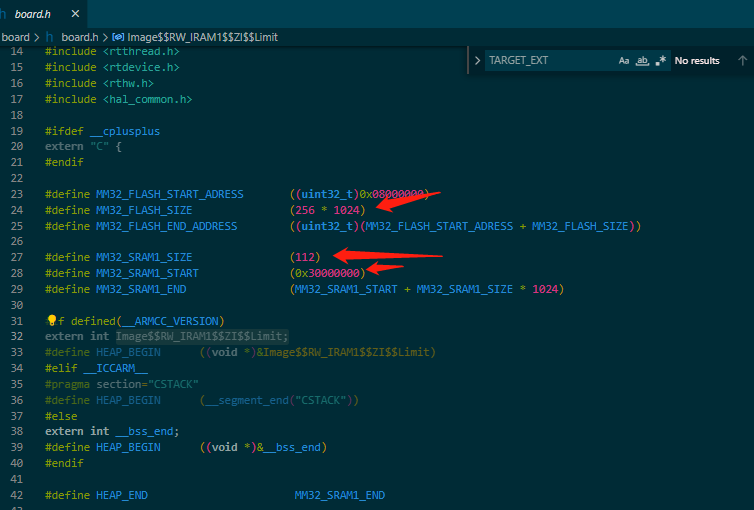Viewport: 754px width, 510px height.
Task: Click MM32_FLASH_END_ADDRESS macro name
Action: (166, 226)
